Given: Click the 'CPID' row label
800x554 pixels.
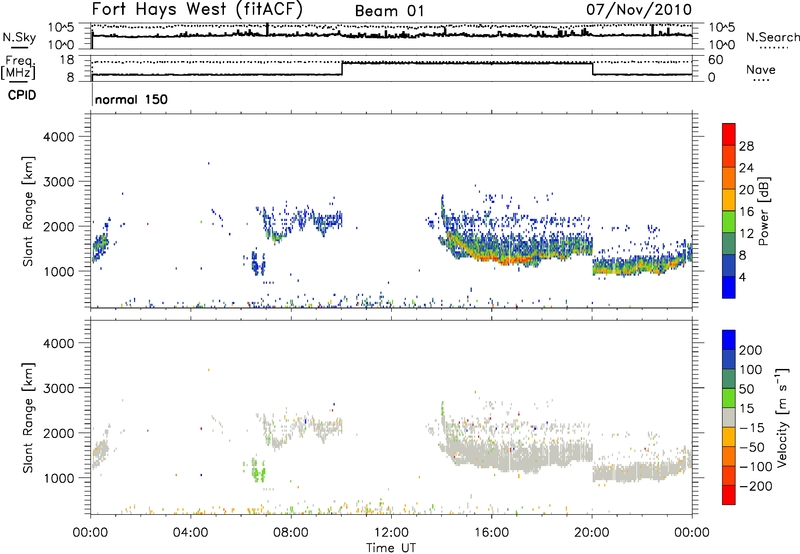Looking at the screenshot, I should click(22, 95).
